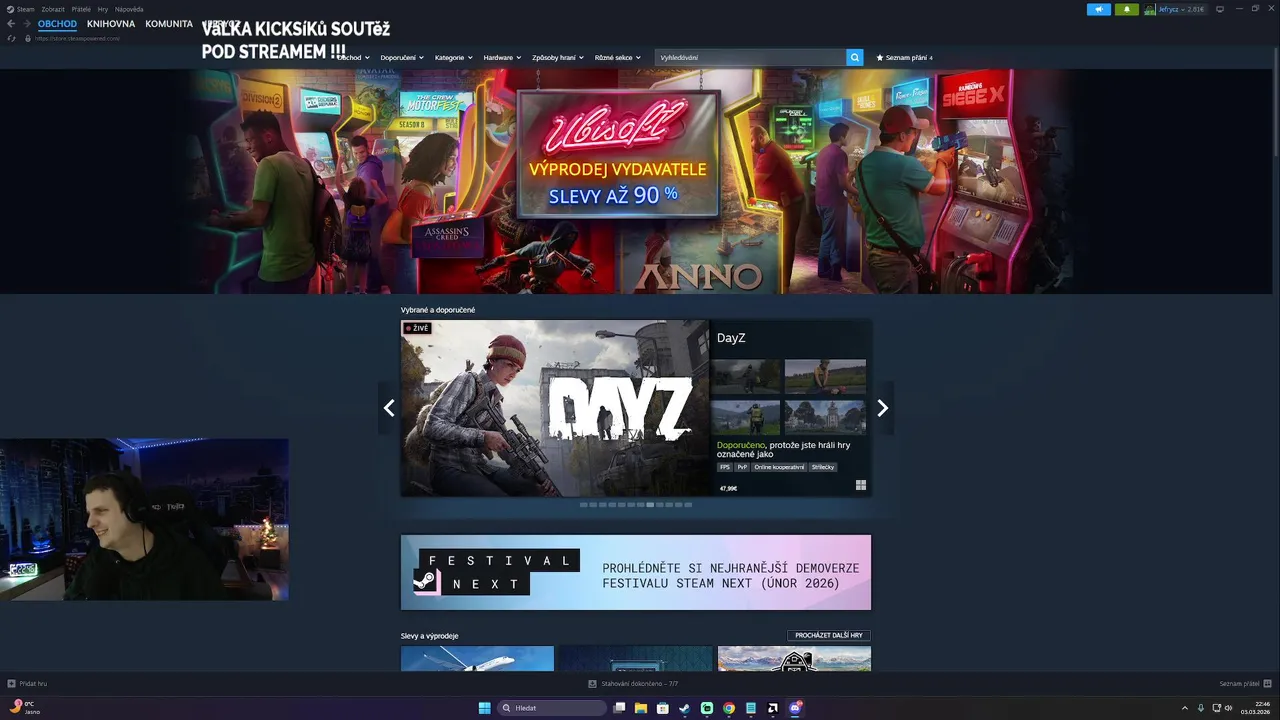Open the DayZ featured capsule image
Viewport: 1280px width, 720px height.
555,408
